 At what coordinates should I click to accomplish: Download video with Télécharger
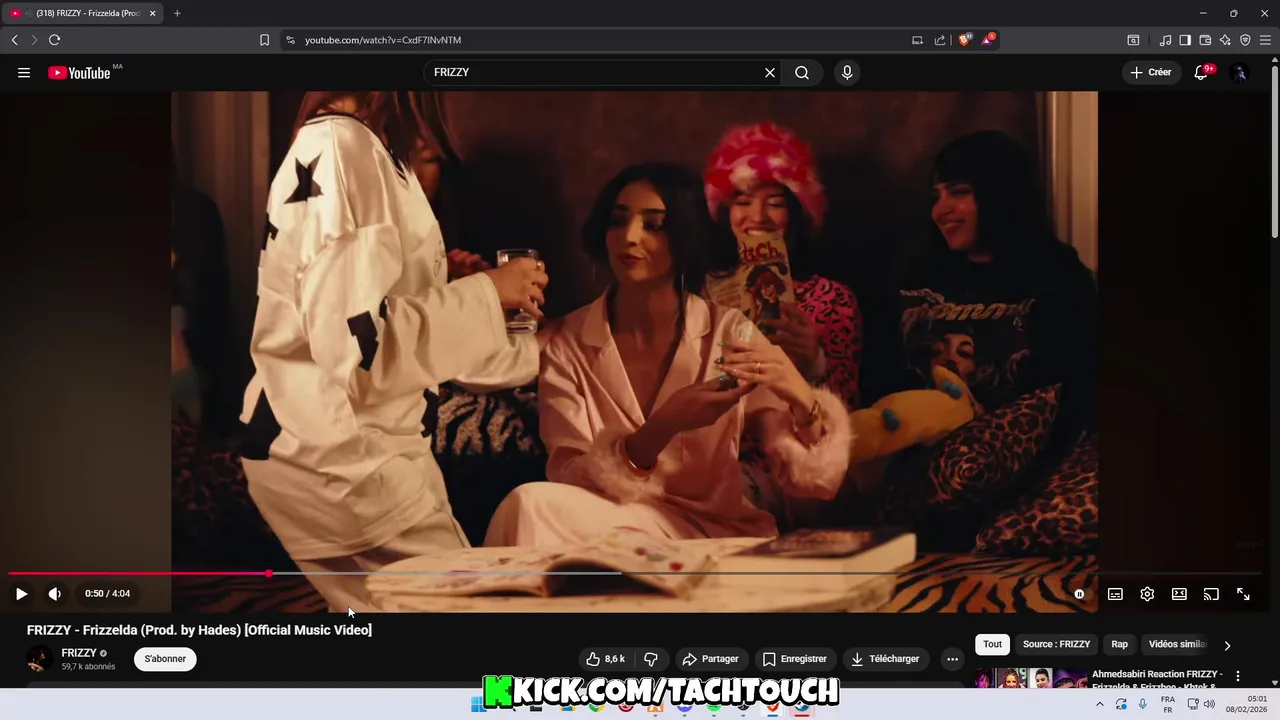(884, 659)
